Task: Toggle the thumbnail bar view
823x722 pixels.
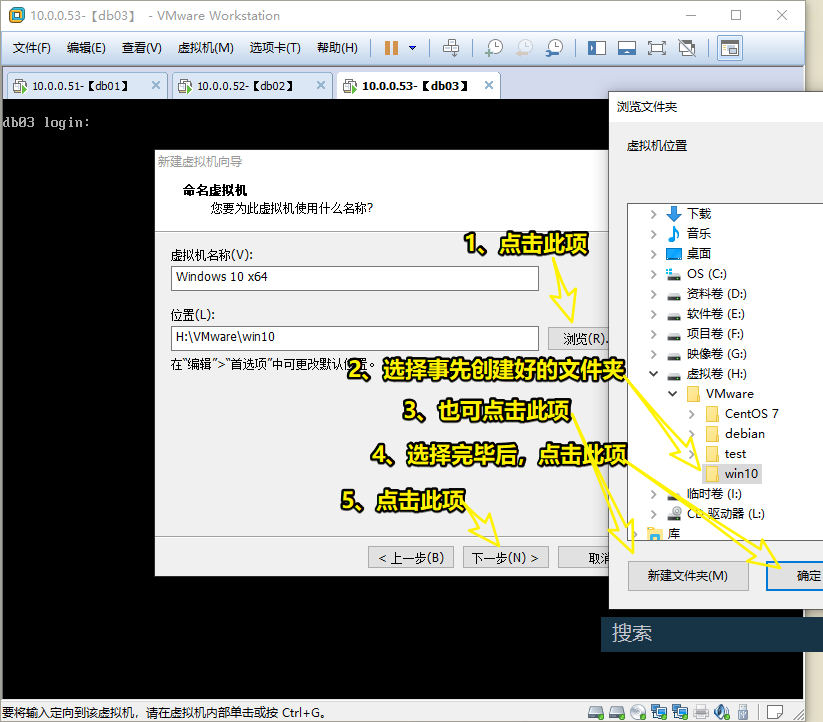Action: tap(627, 48)
